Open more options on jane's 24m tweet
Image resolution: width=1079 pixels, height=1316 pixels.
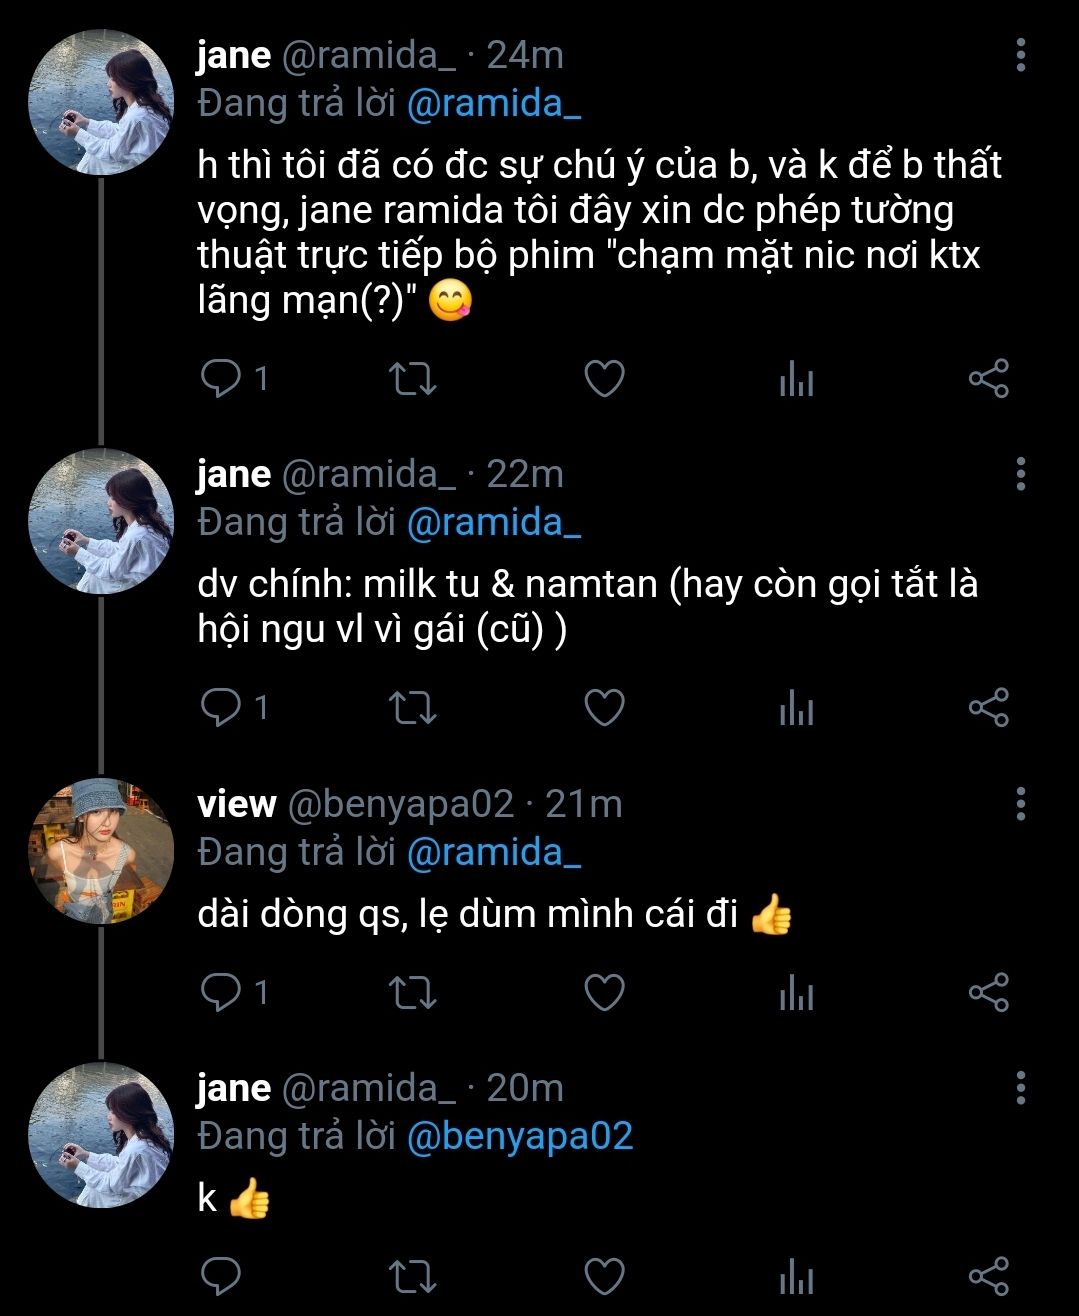1020,55
